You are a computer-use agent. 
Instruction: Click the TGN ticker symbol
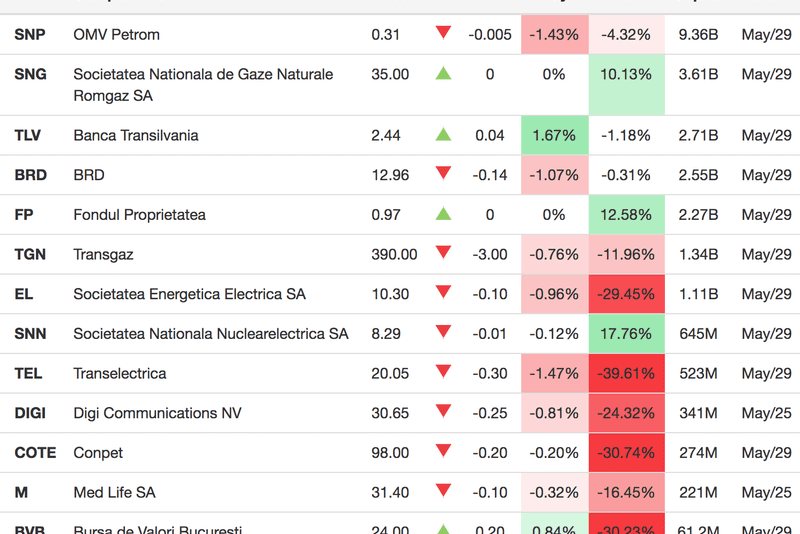click(30, 254)
